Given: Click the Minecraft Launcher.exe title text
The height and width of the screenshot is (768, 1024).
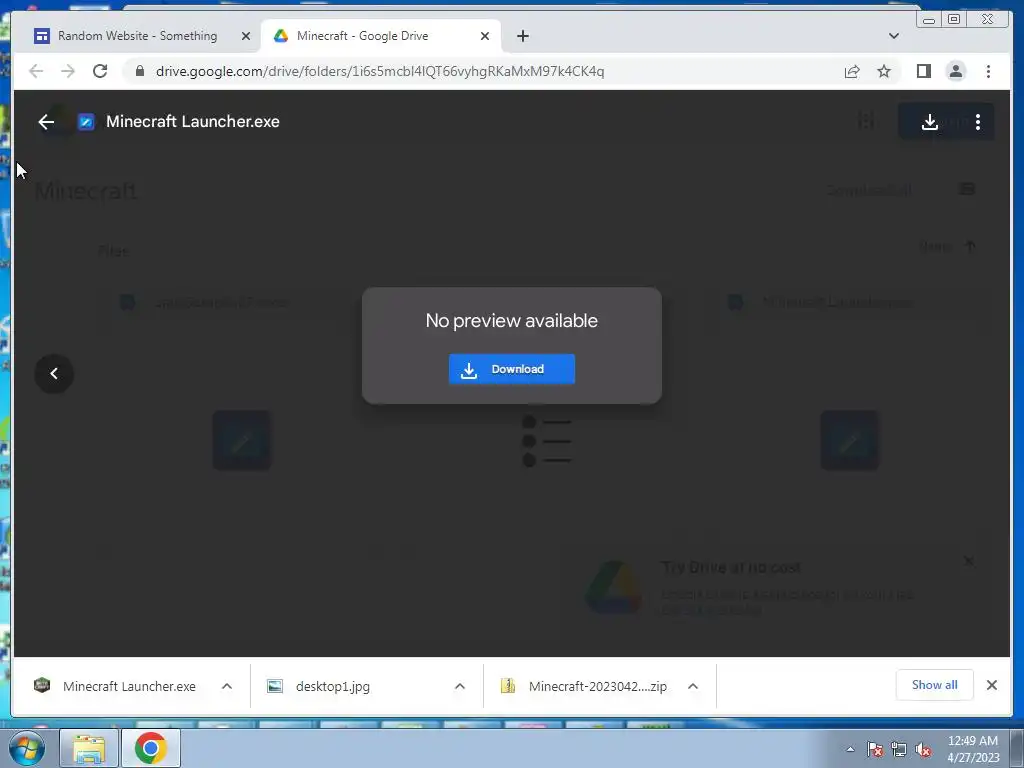Looking at the screenshot, I should pos(193,122).
